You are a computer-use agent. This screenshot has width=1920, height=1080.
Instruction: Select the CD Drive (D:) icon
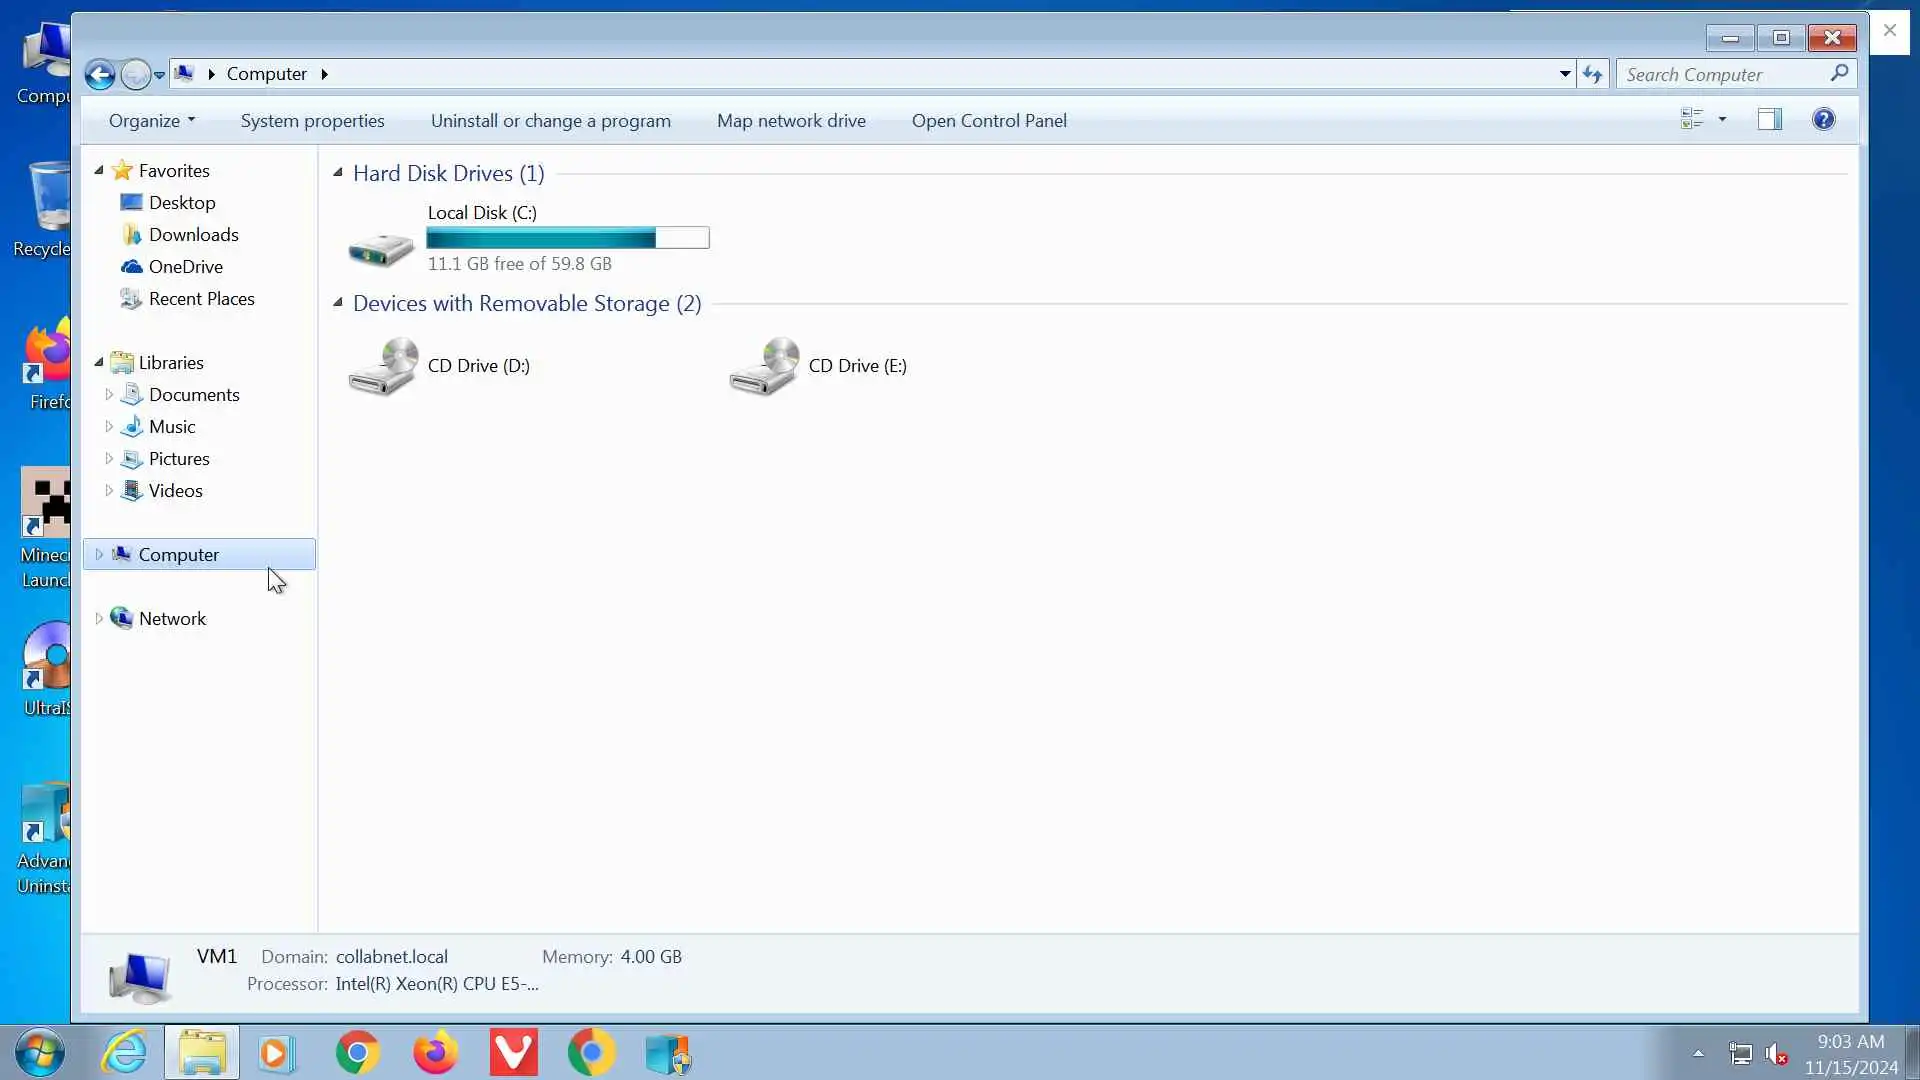[x=383, y=366]
